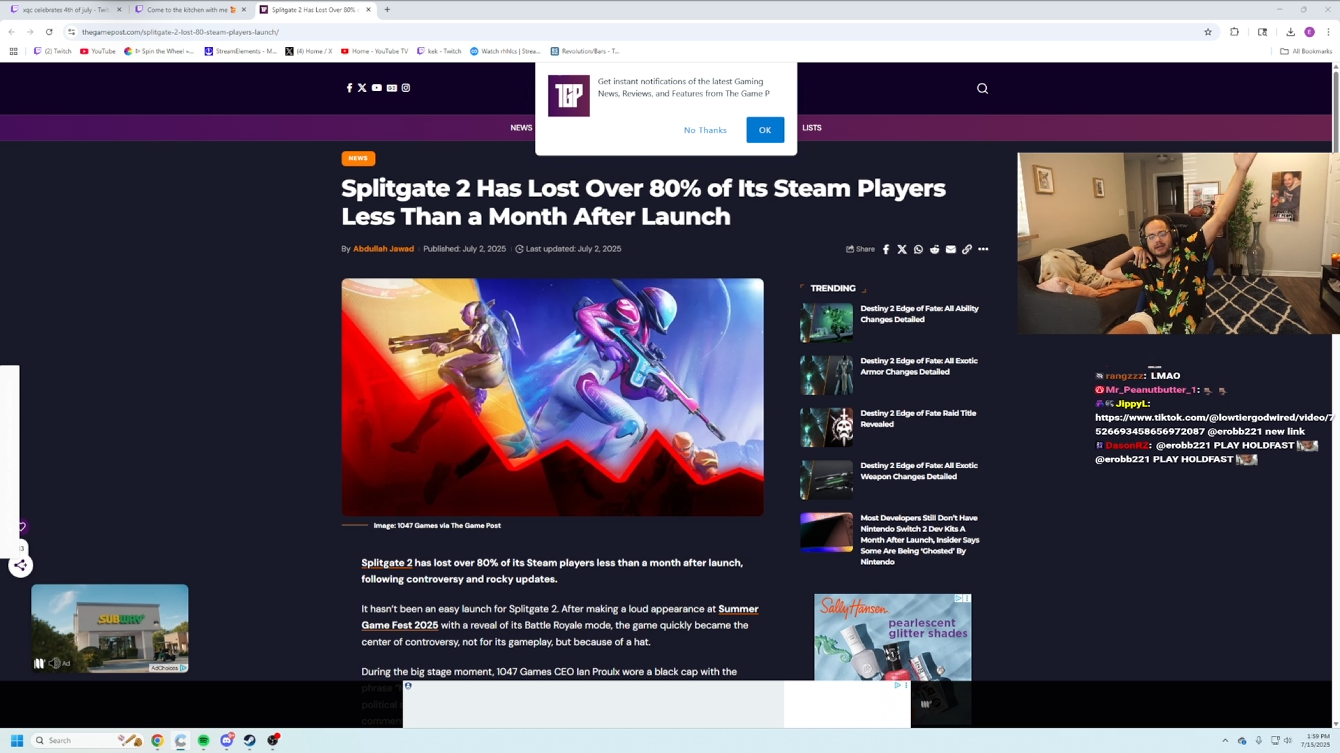
Task: Open the site's Facebook icon in header
Action: click(x=349, y=88)
